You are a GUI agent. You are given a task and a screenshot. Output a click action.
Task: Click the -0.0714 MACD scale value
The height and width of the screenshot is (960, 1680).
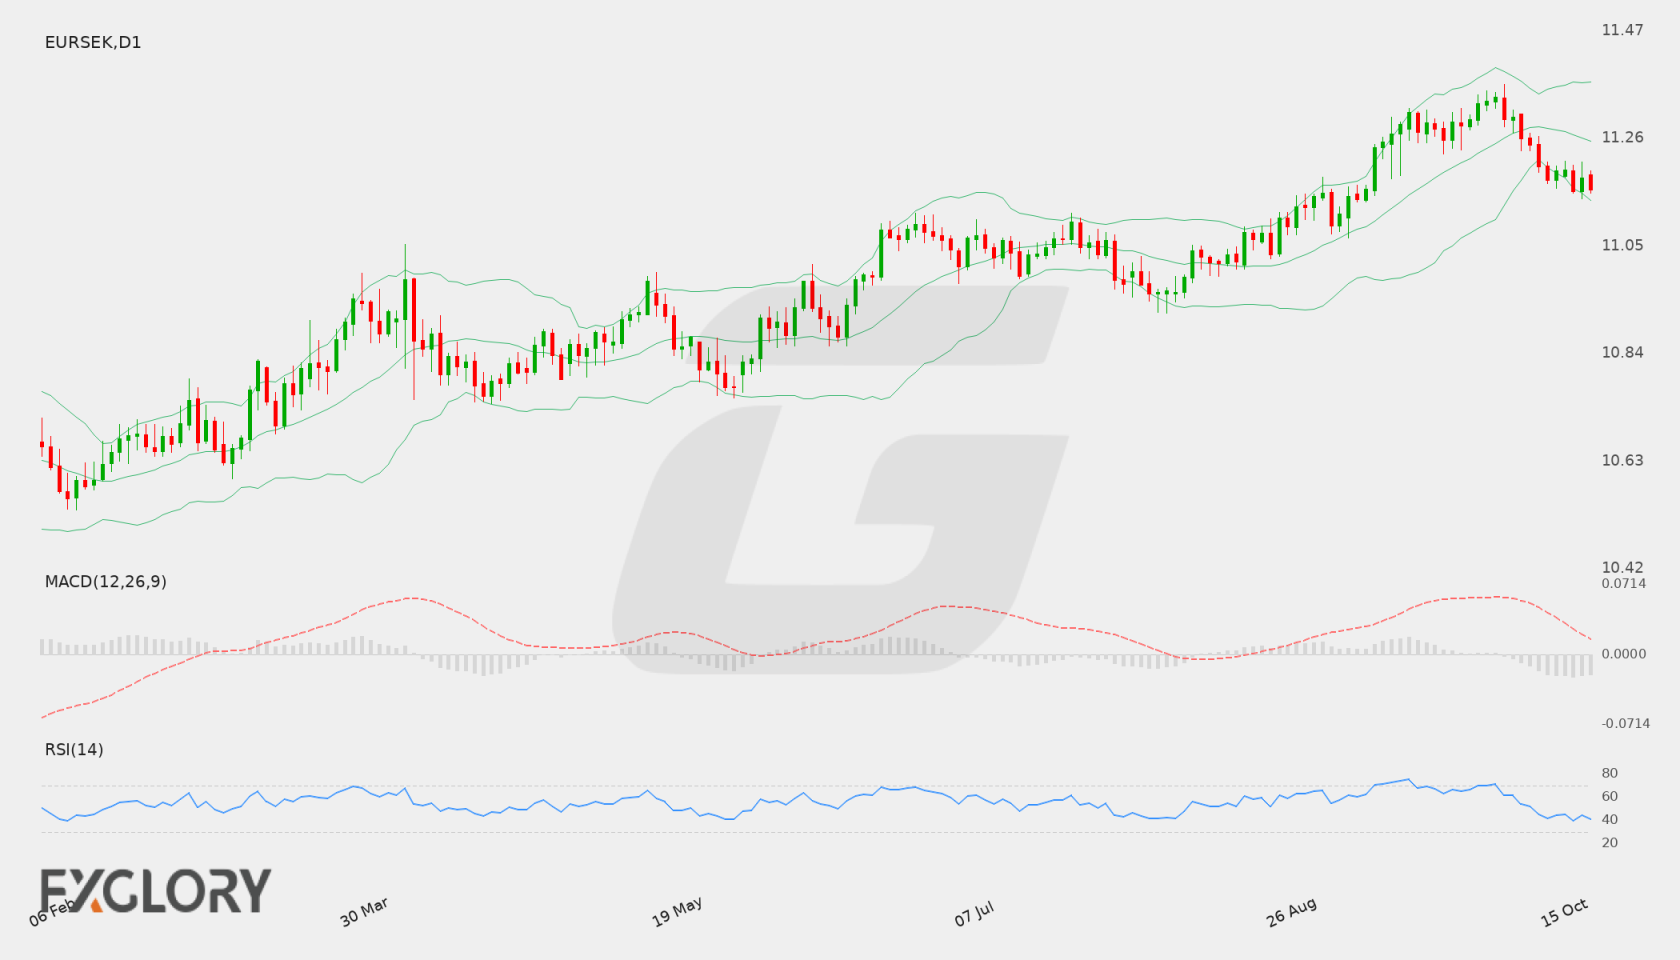[1626, 723]
